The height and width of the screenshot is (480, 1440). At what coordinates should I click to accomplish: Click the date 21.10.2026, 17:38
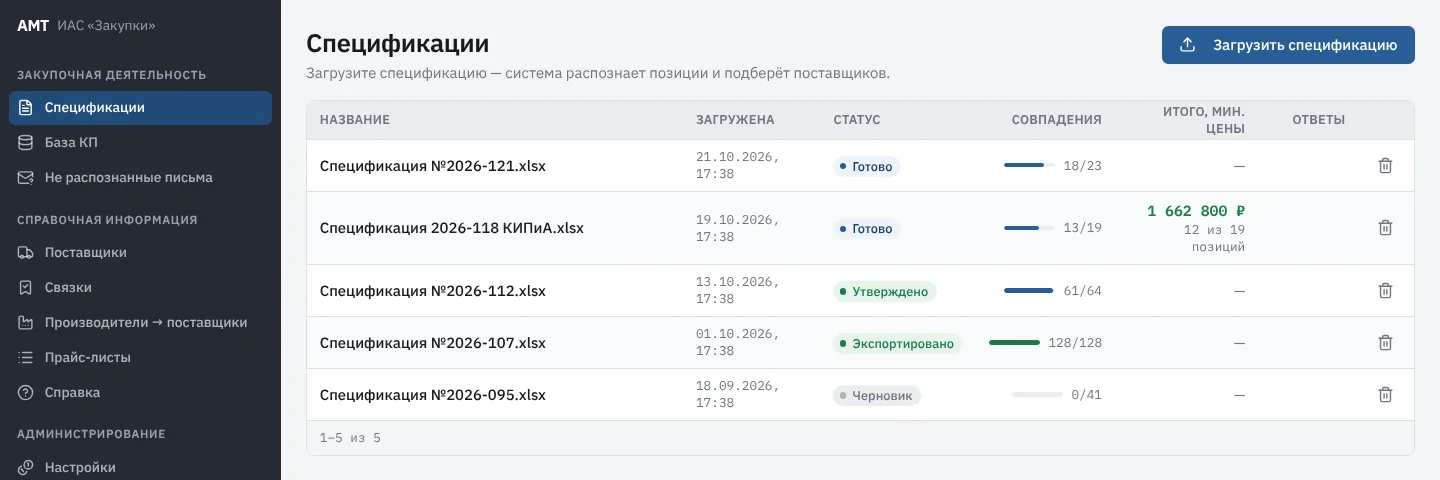(738, 166)
